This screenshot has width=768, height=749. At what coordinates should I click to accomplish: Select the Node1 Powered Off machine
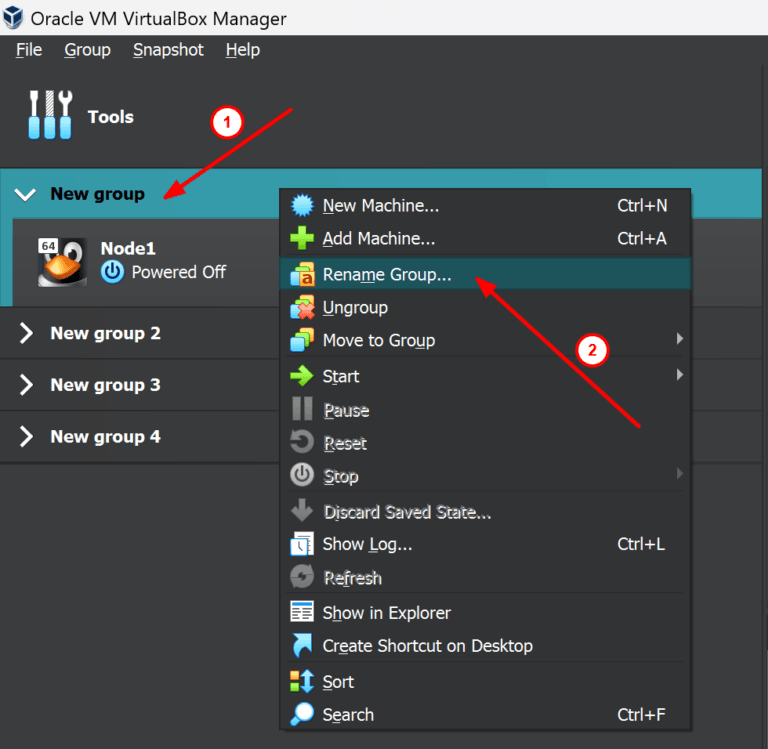tap(146, 262)
